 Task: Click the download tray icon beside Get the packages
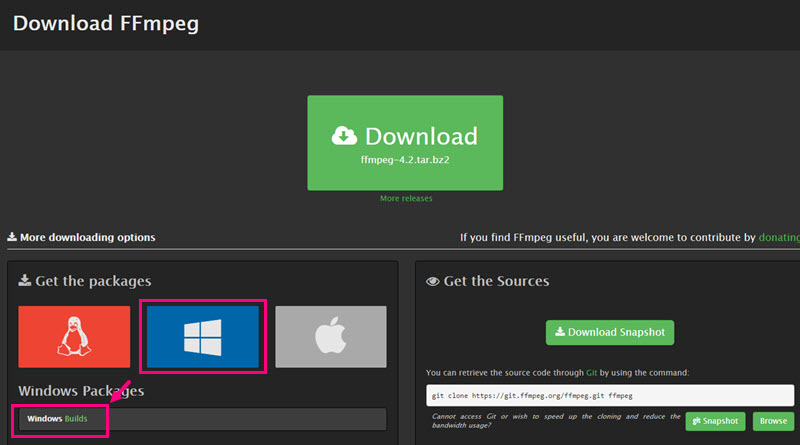point(24,280)
